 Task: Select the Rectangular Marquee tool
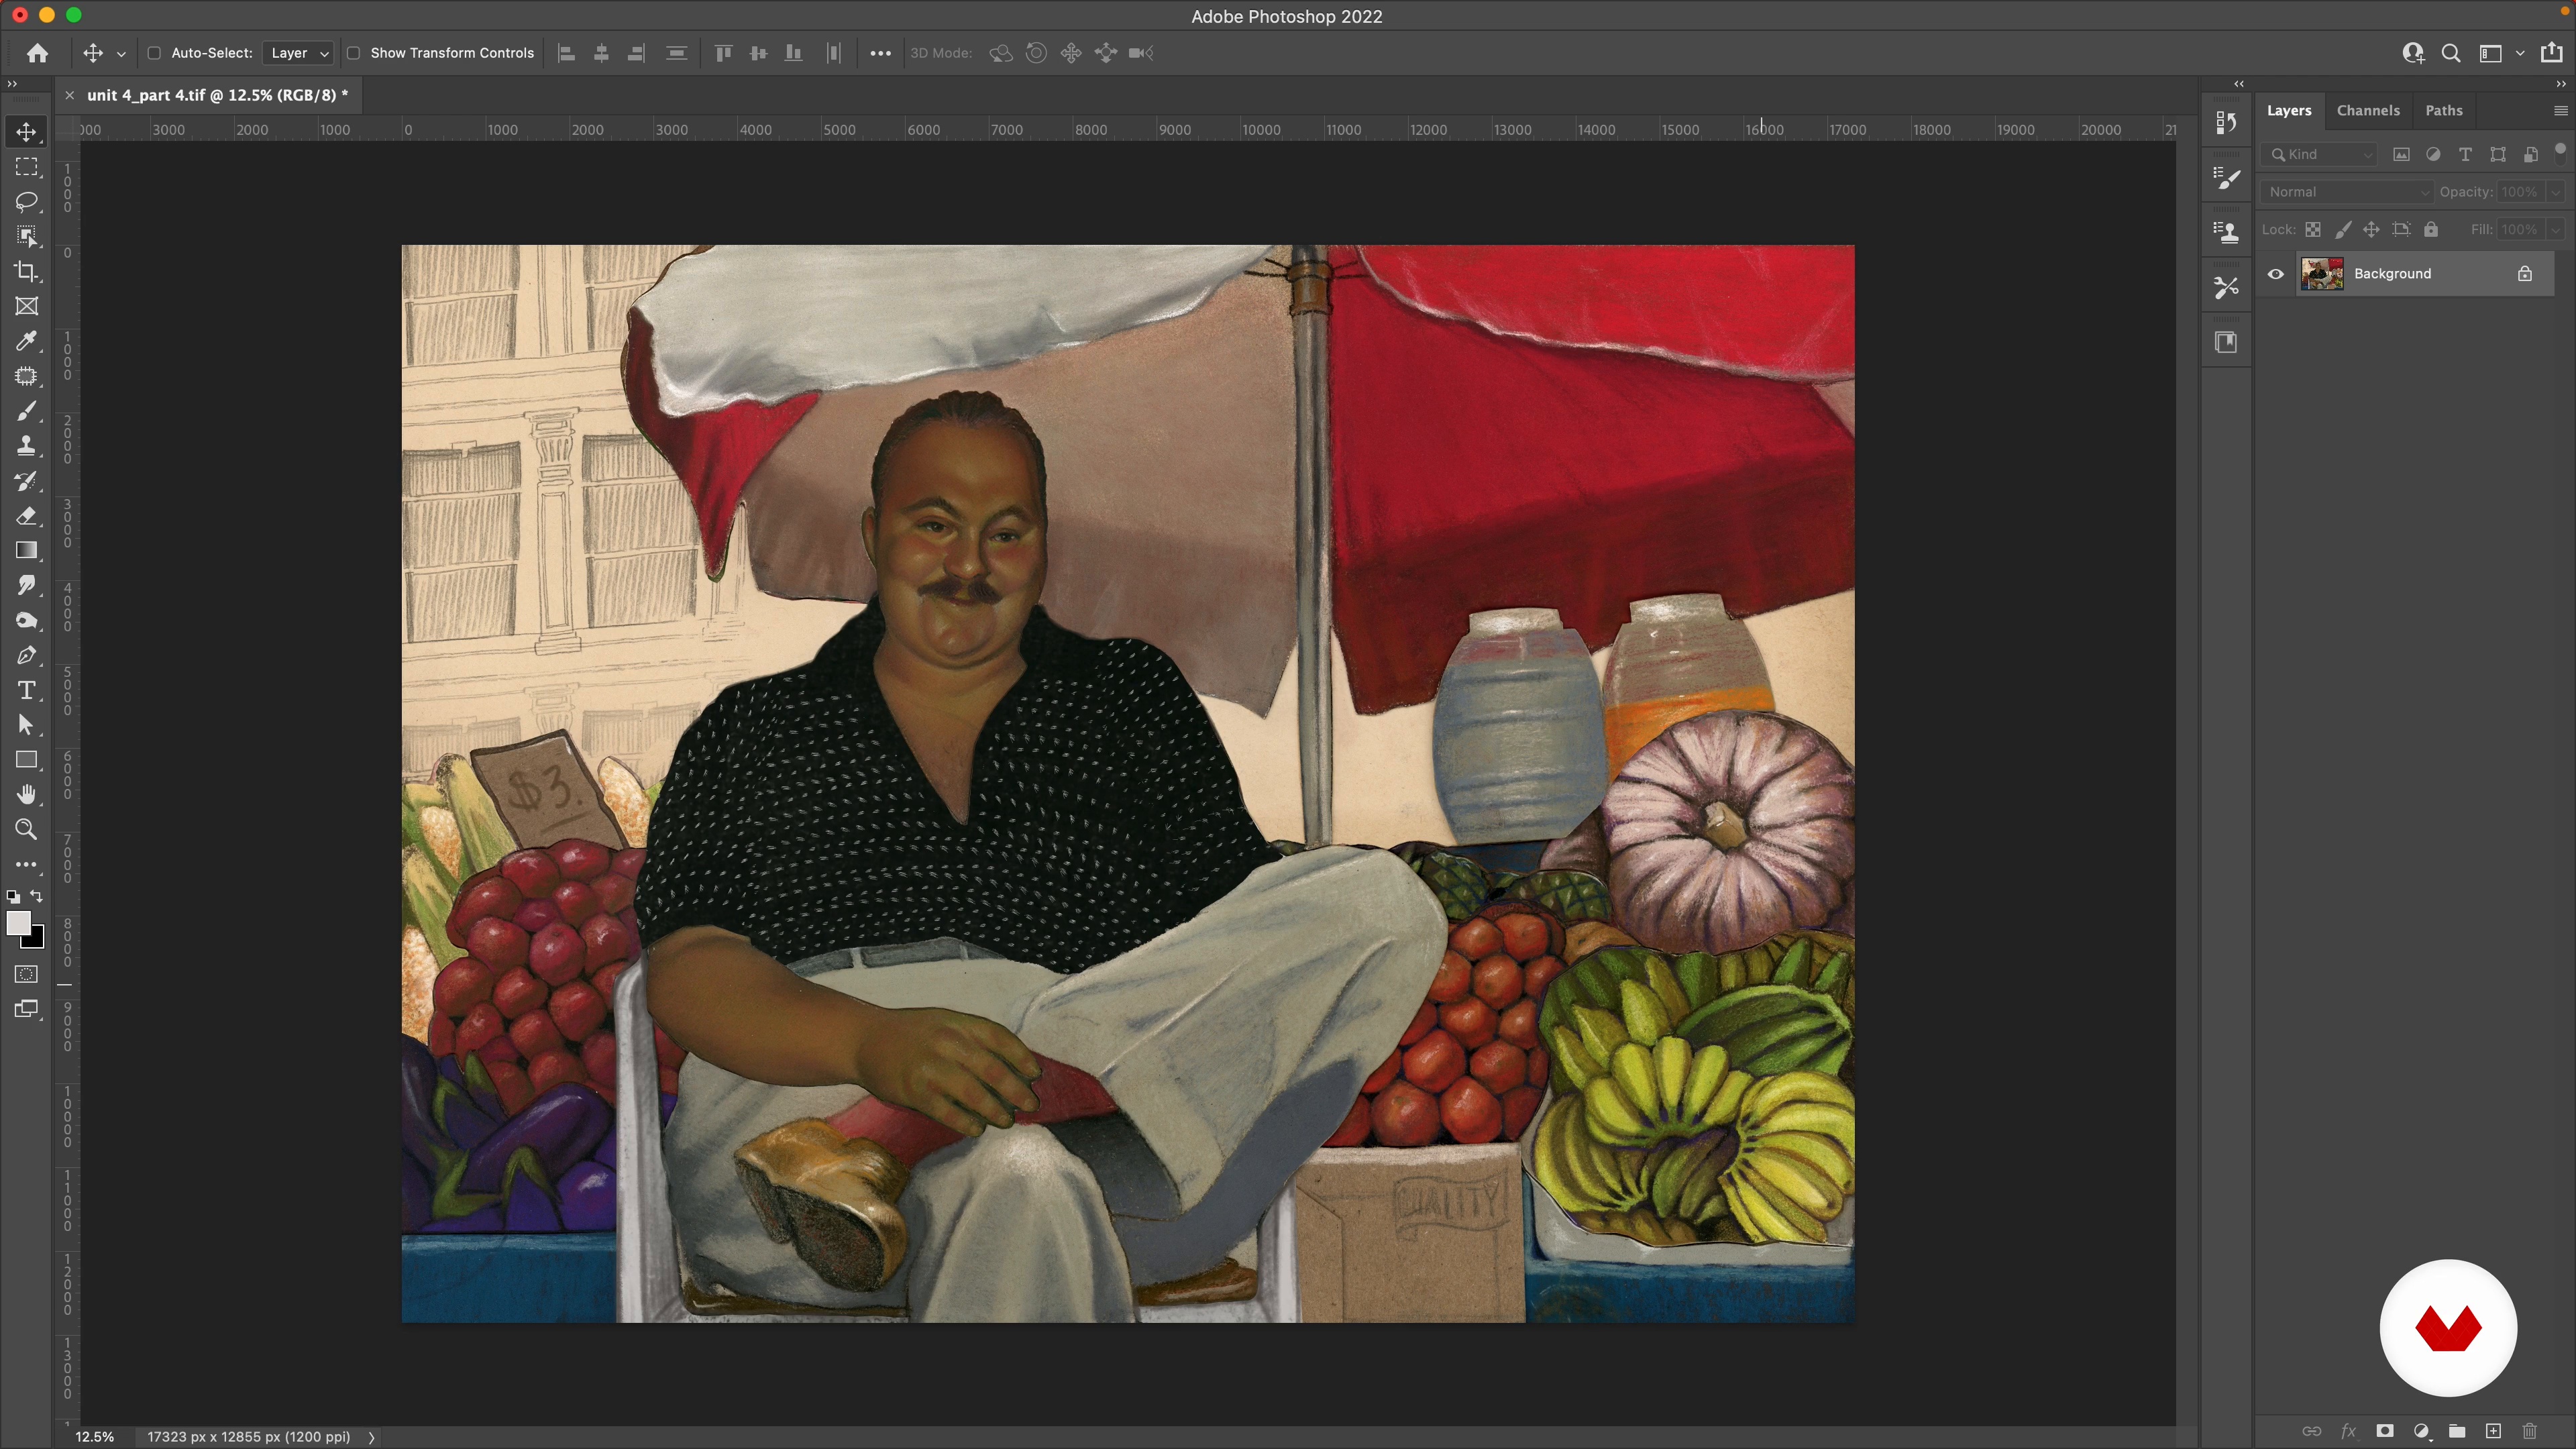pos(27,167)
